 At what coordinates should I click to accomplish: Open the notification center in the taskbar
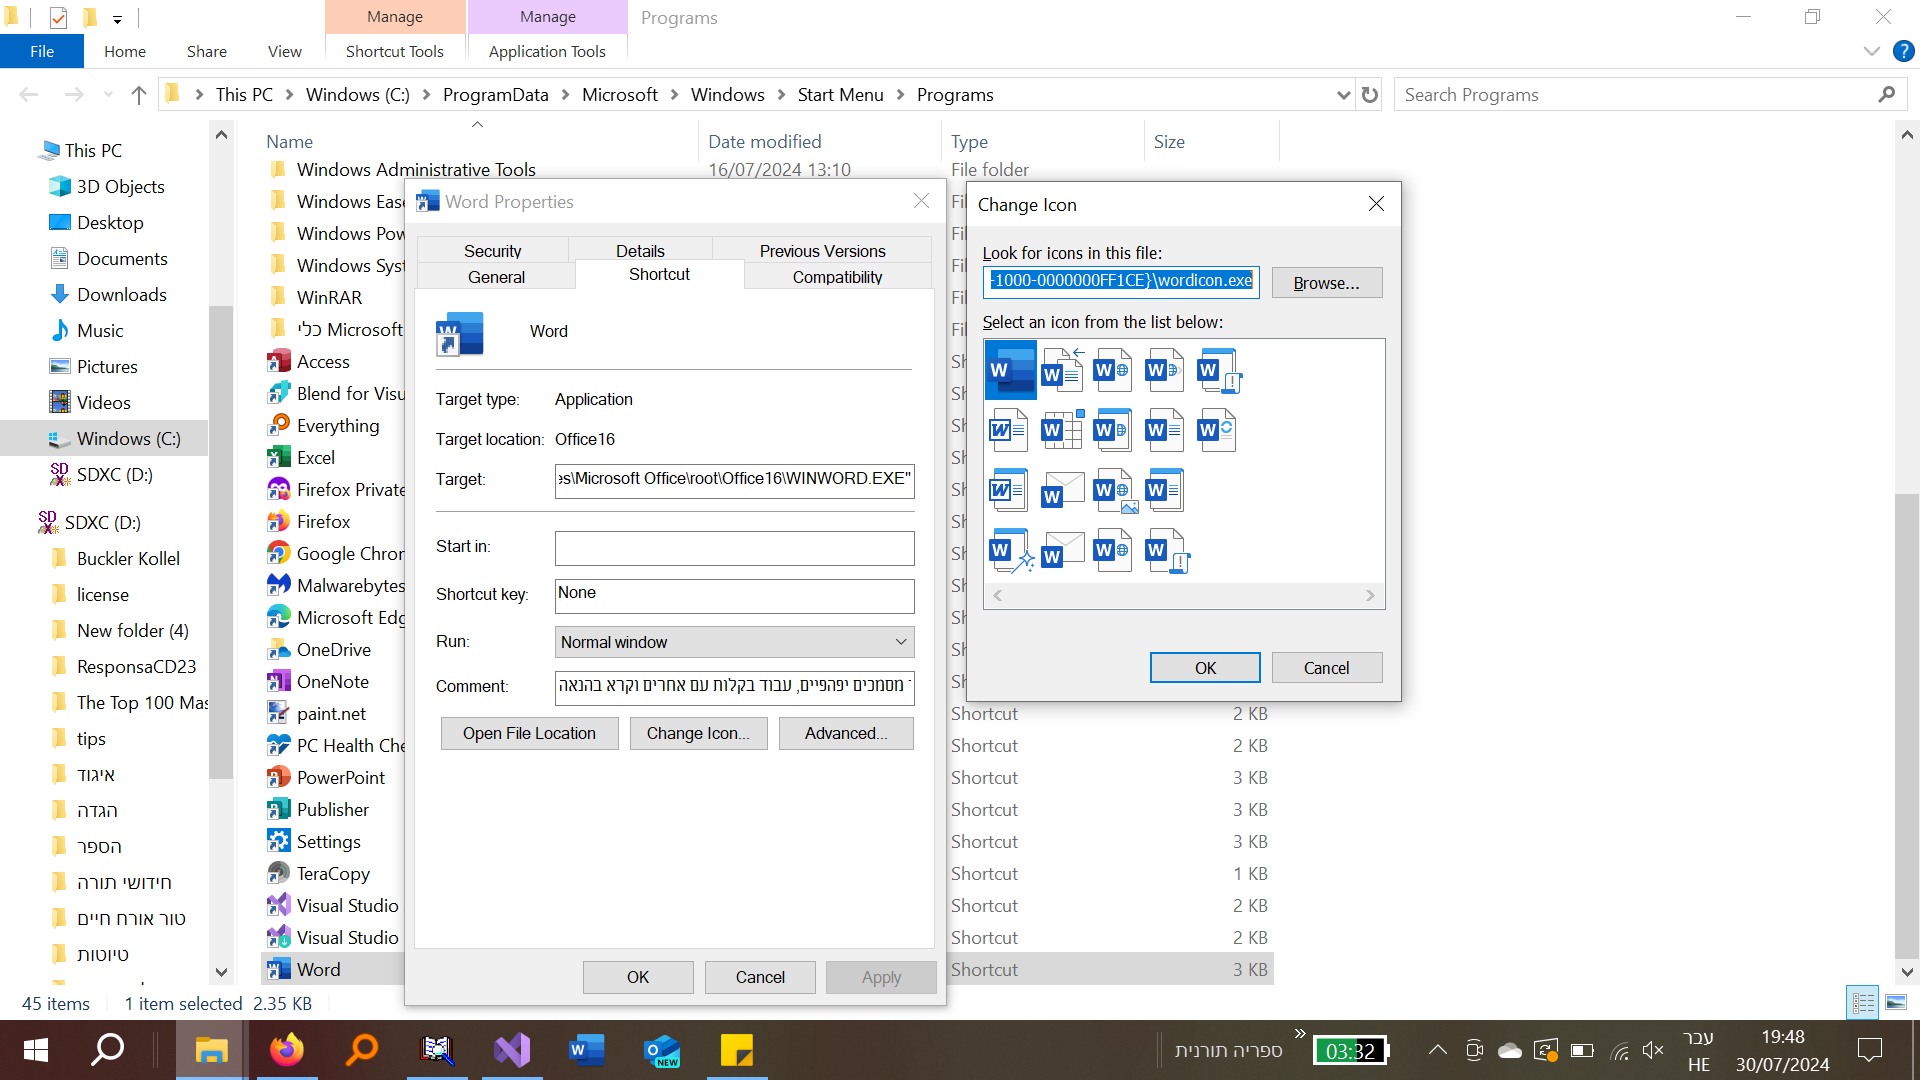point(1869,1050)
